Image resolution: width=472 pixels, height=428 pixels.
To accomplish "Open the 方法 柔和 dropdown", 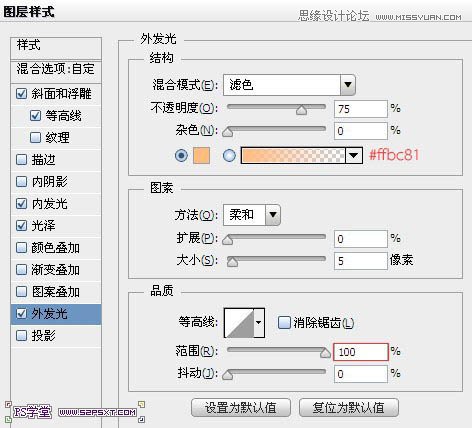I will (x=252, y=215).
